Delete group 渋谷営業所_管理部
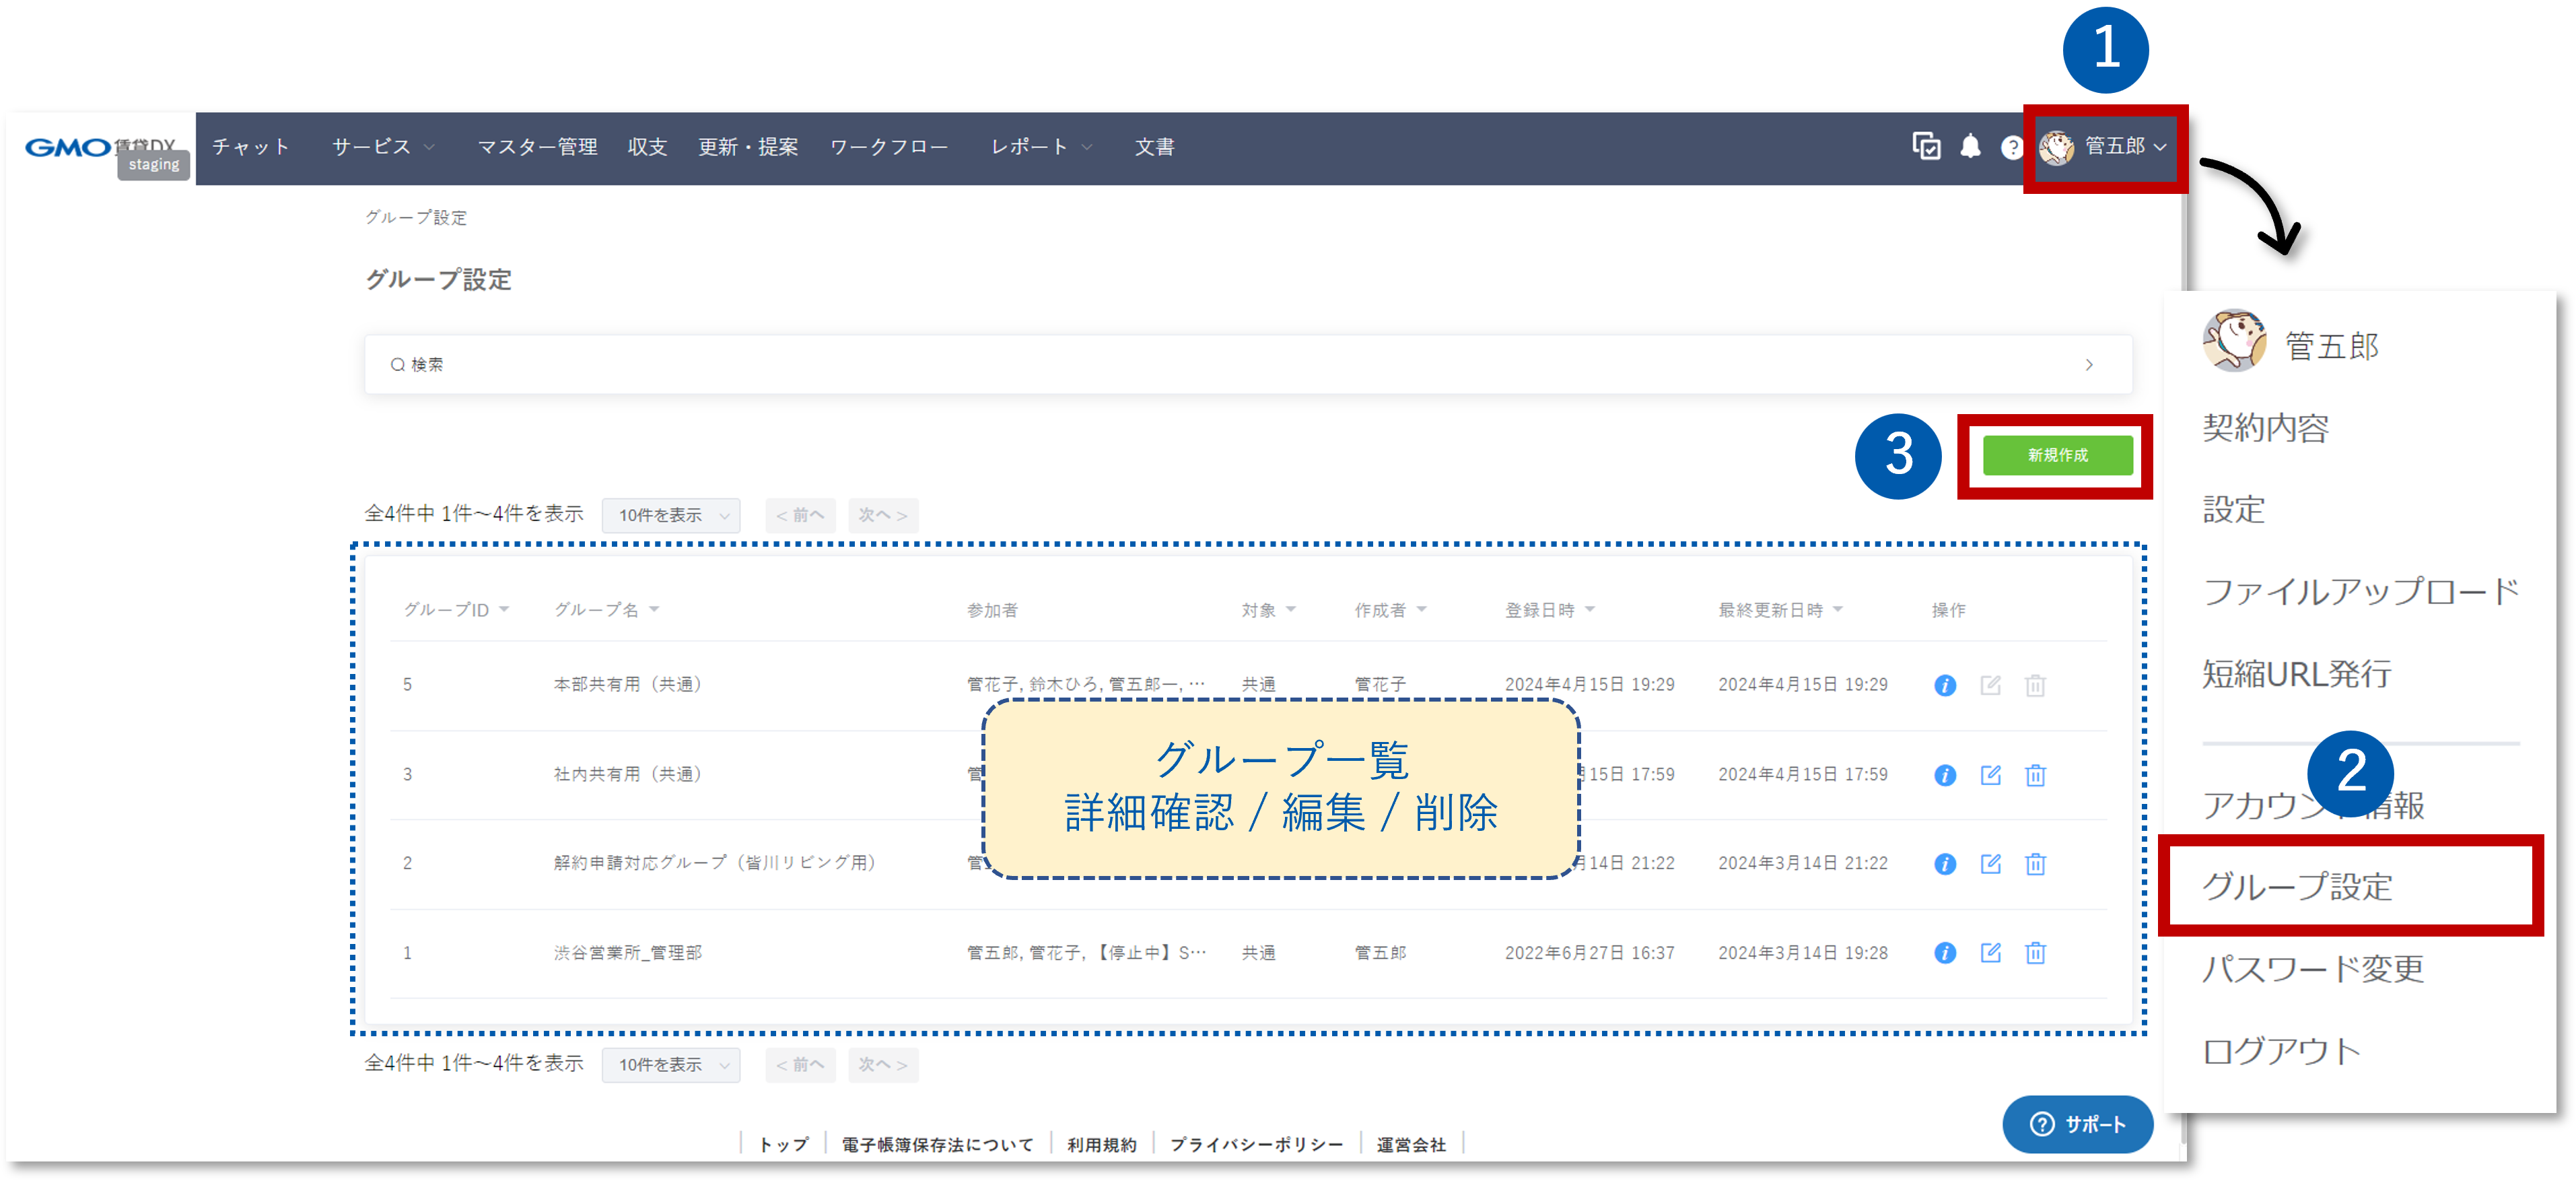This screenshot has height=1181, width=2576. click(2035, 953)
